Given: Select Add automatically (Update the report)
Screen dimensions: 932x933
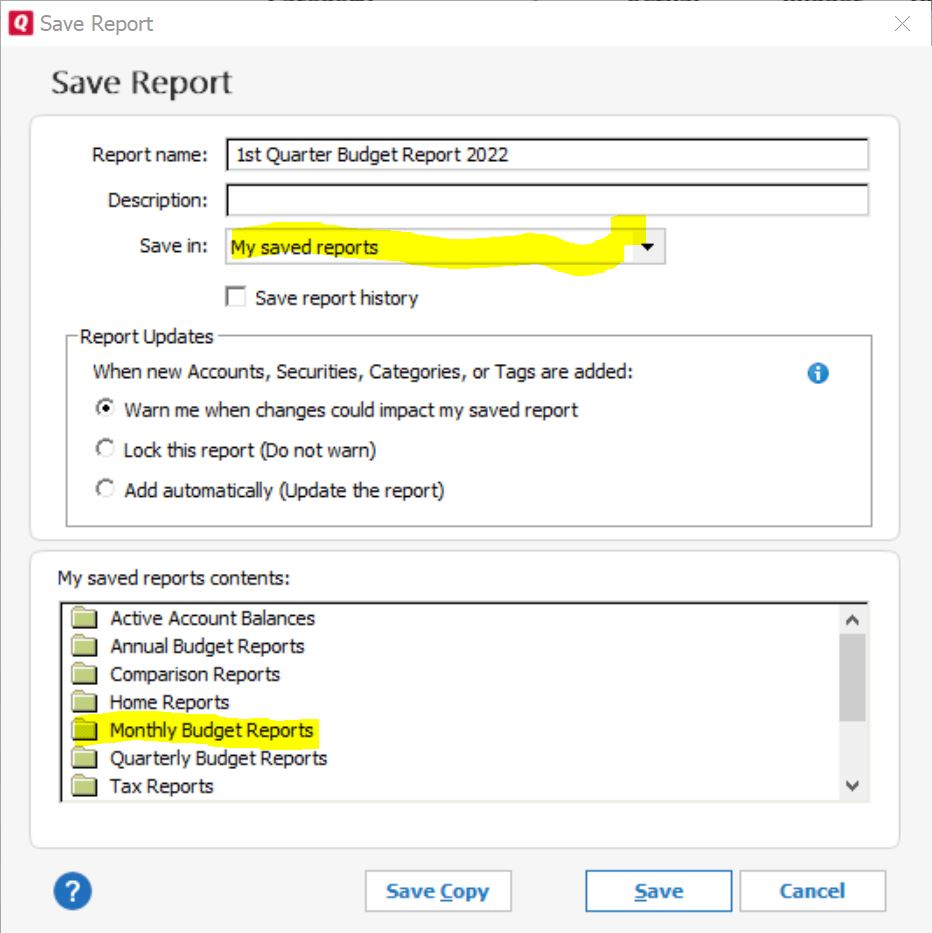Looking at the screenshot, I should [105, 489].
